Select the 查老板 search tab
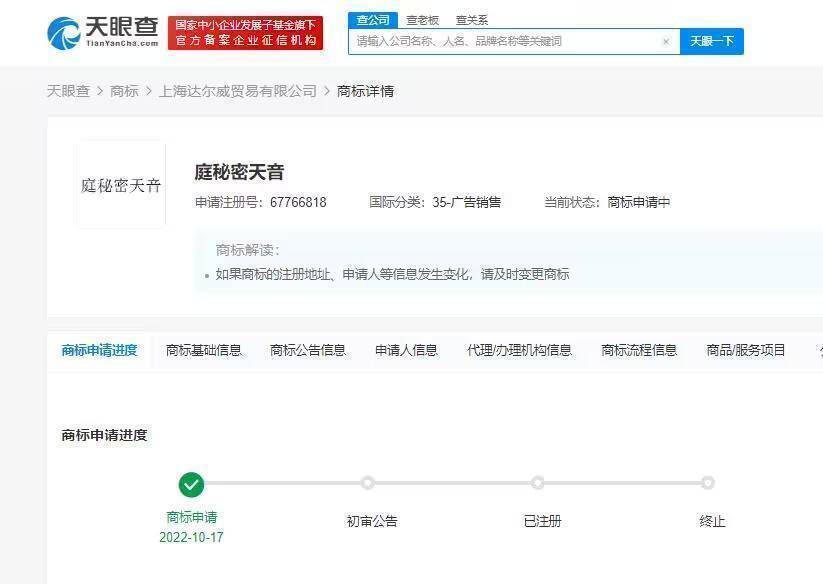823x584 pixels. click(x=422, y=20)
